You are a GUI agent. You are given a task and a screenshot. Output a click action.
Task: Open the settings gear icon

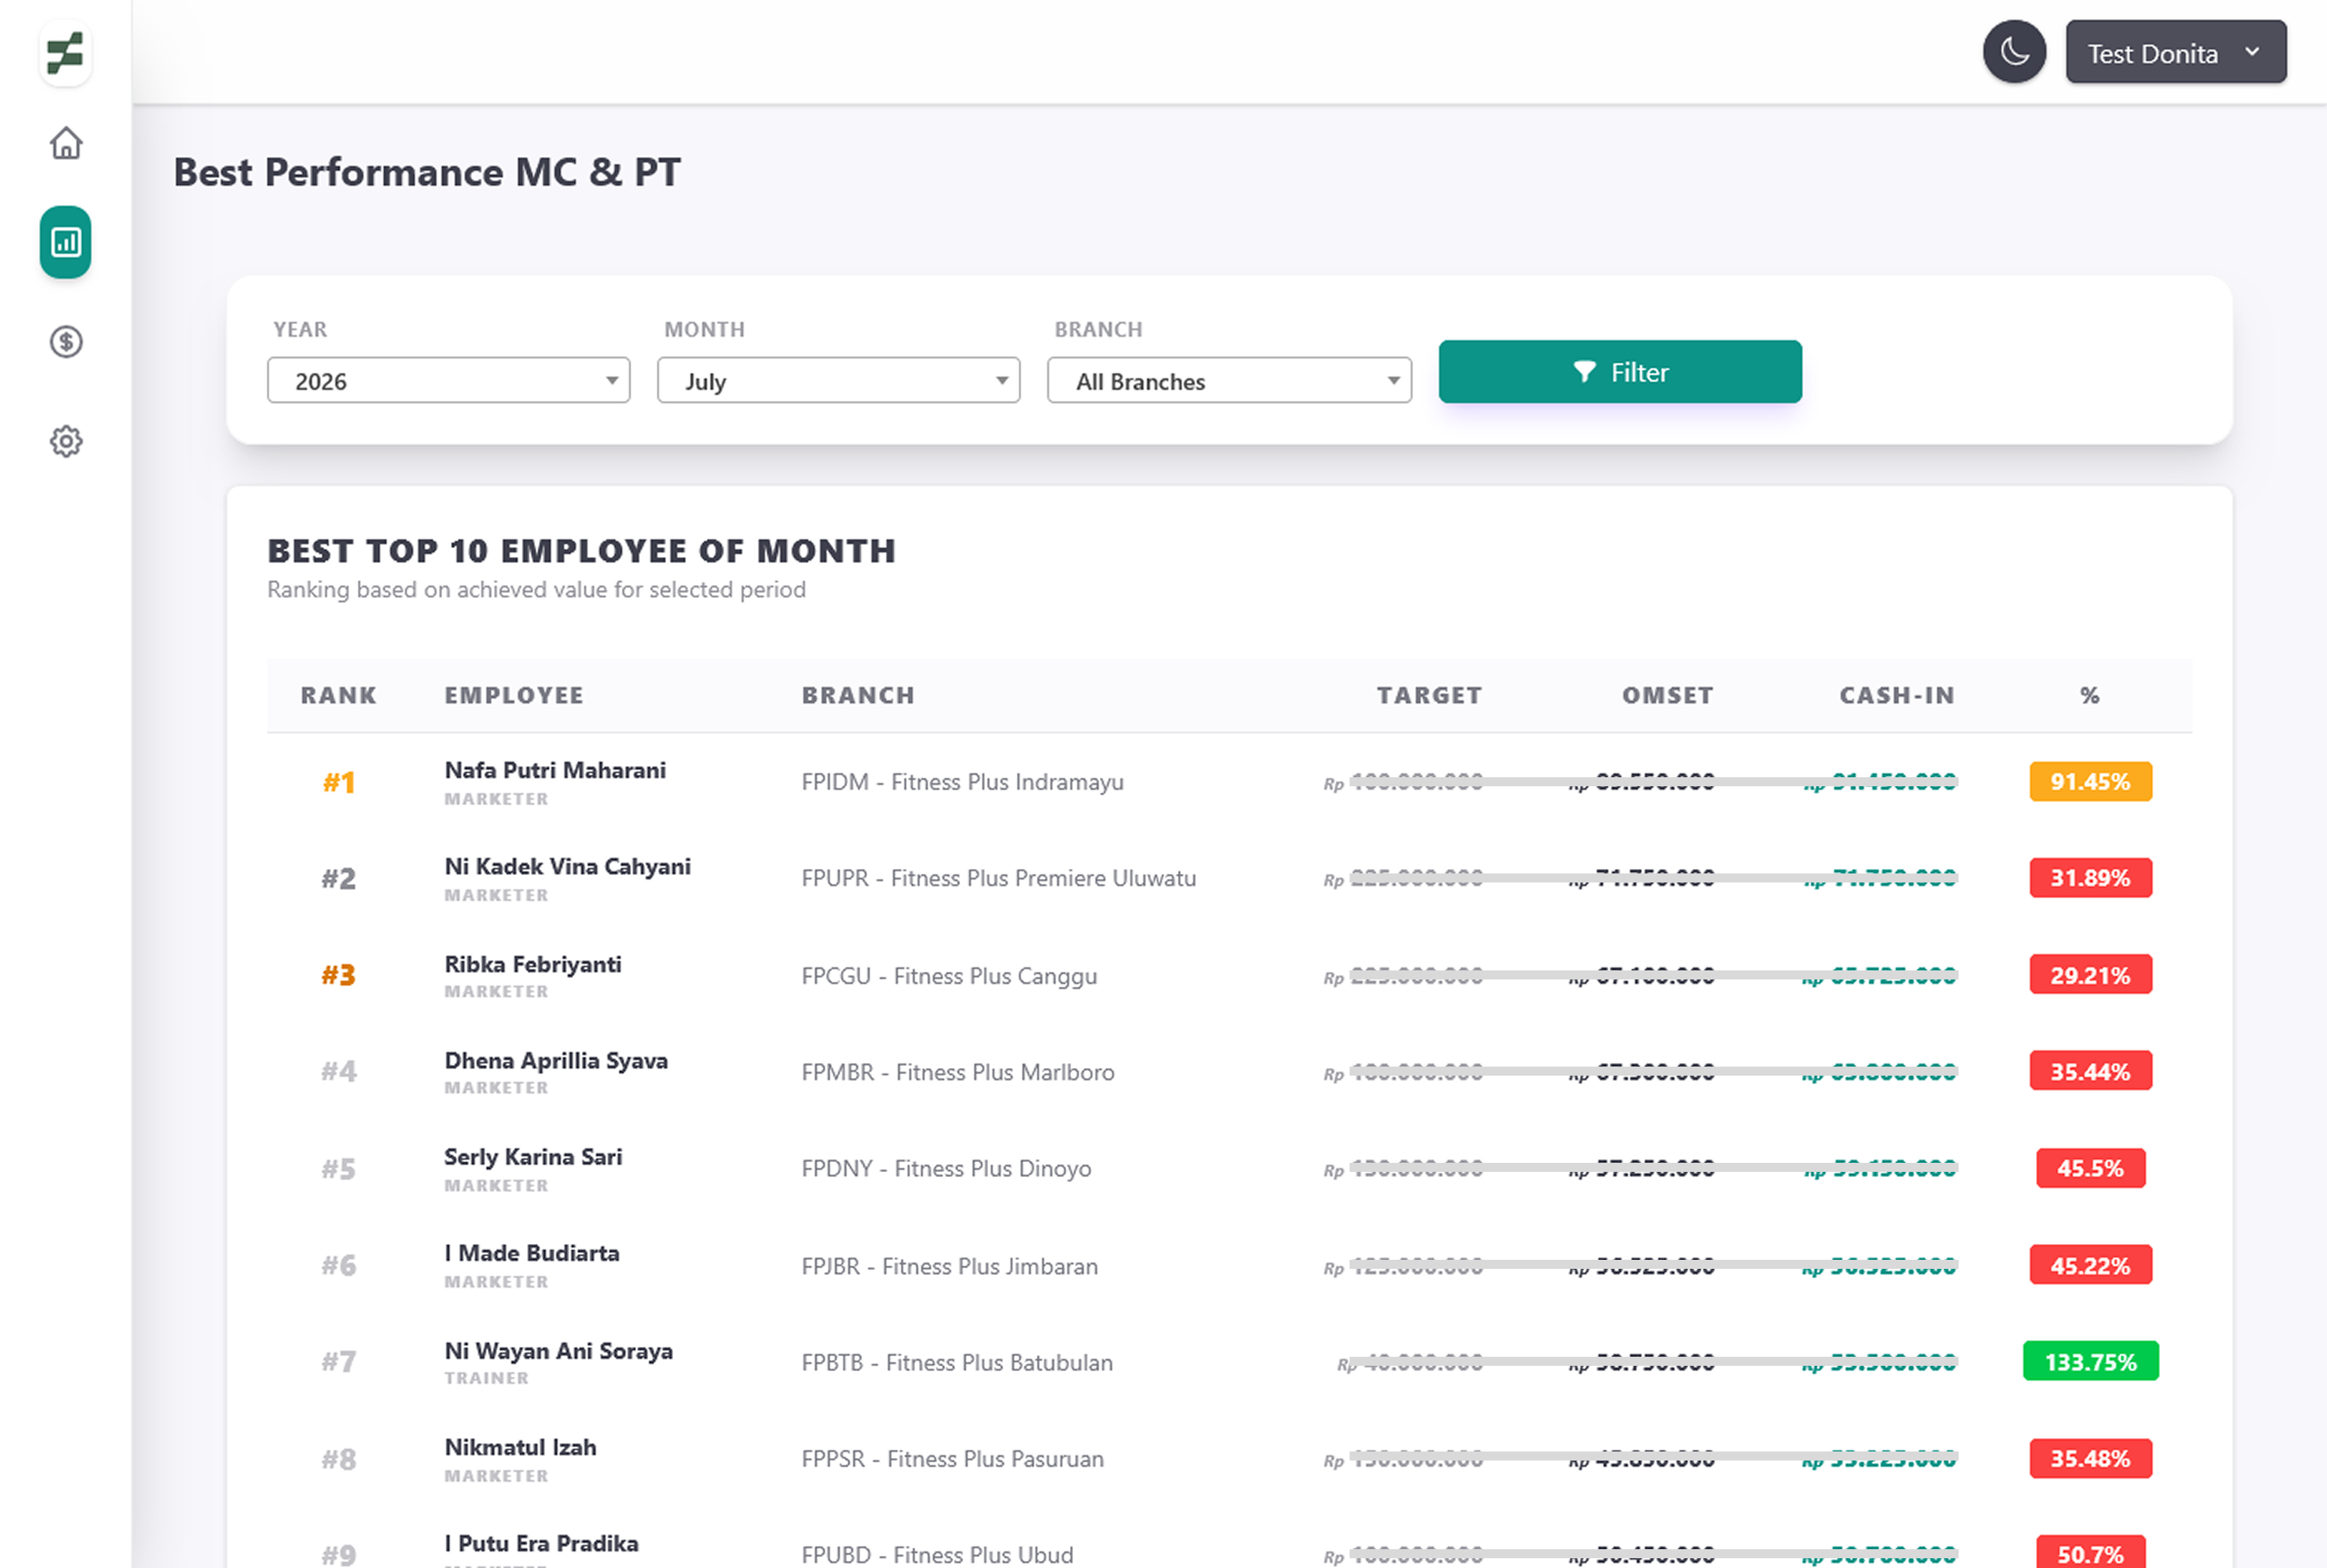(66, 441)
